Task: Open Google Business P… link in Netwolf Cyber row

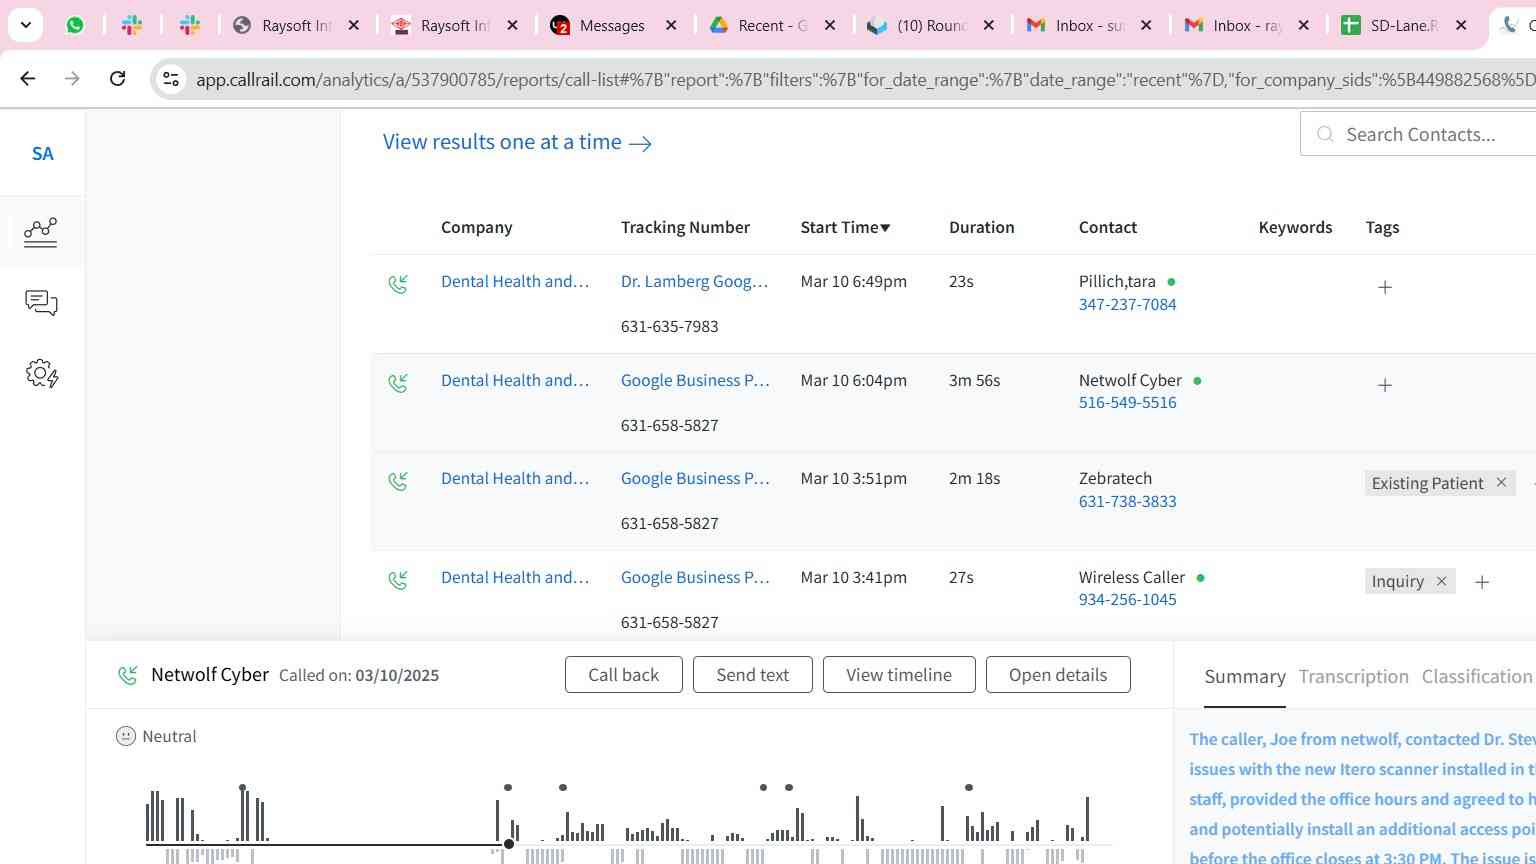Action: [x=695, y=381]
